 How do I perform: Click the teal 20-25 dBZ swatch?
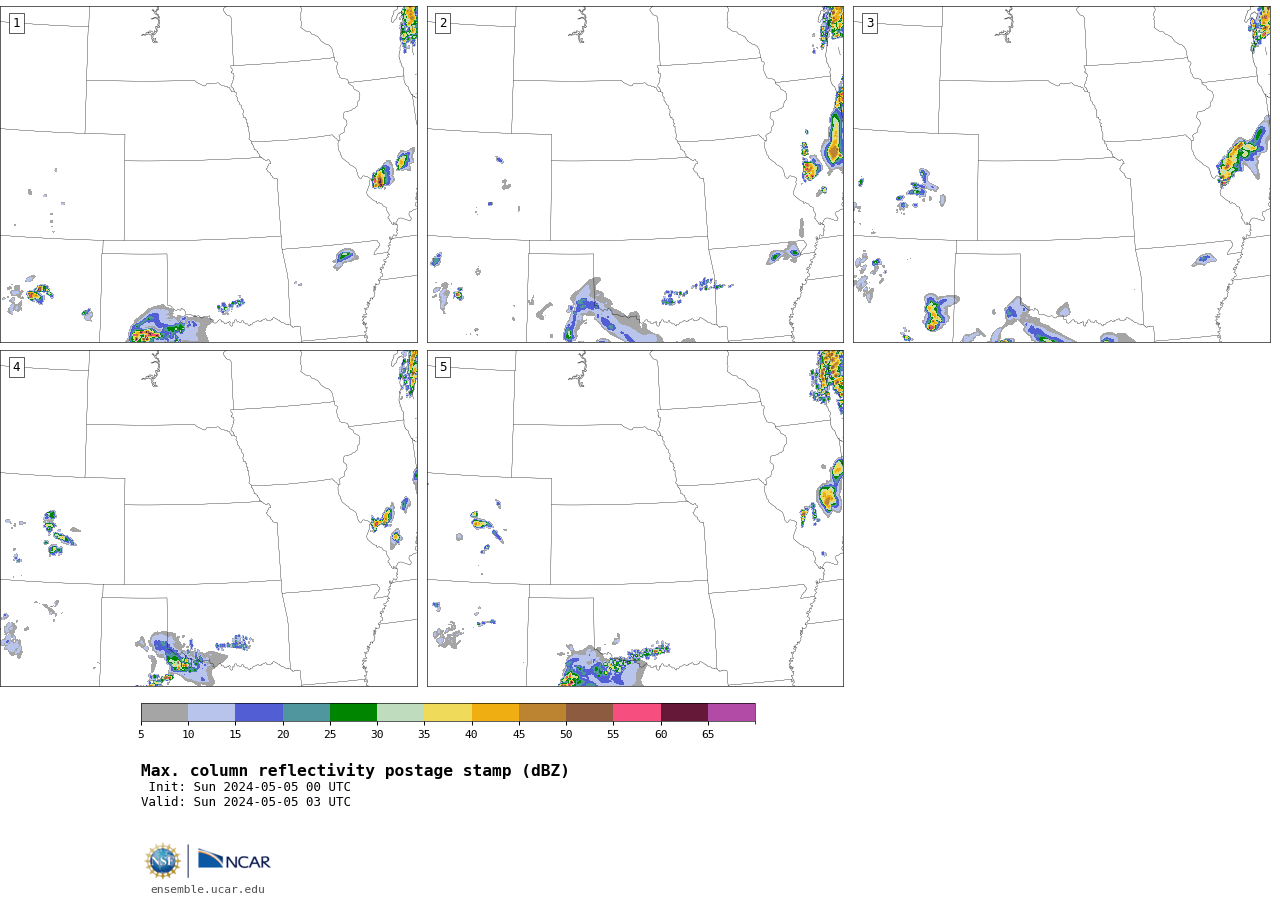(x=306, y=713)
